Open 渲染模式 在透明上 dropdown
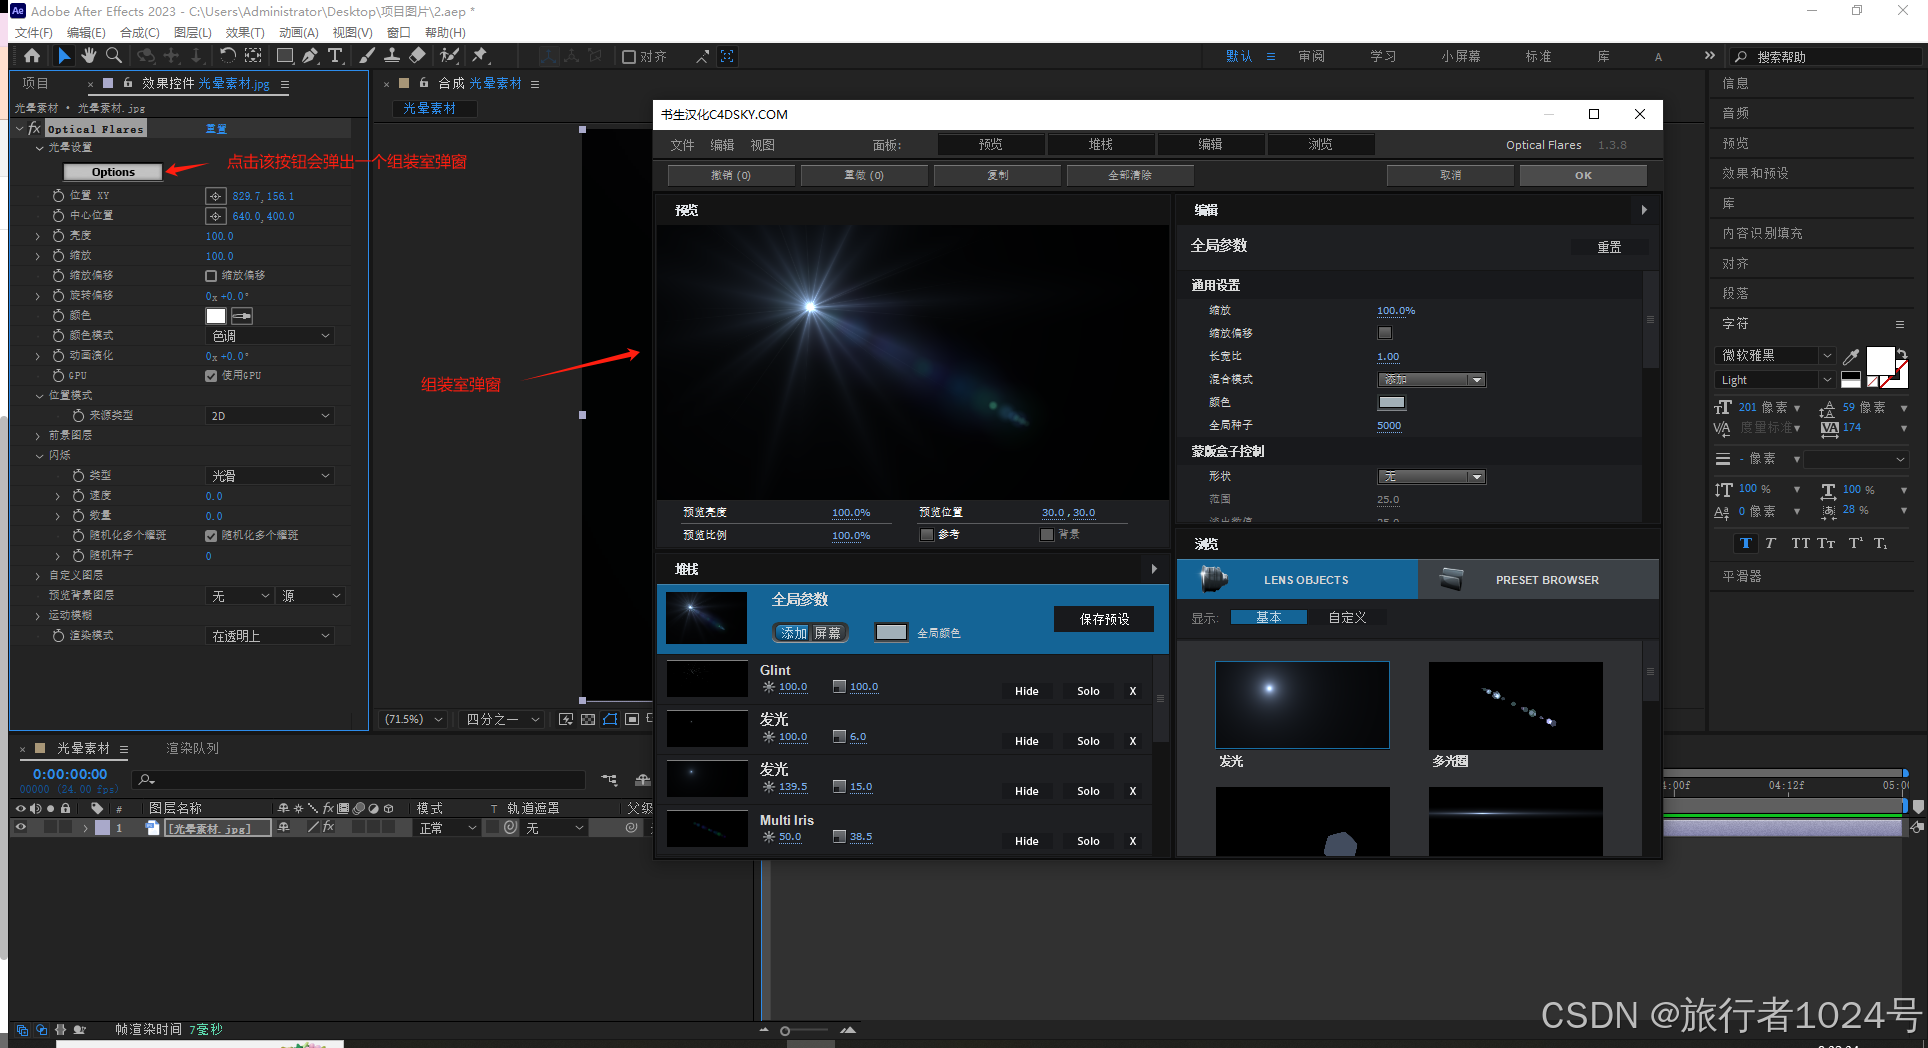 pos(269,636)
